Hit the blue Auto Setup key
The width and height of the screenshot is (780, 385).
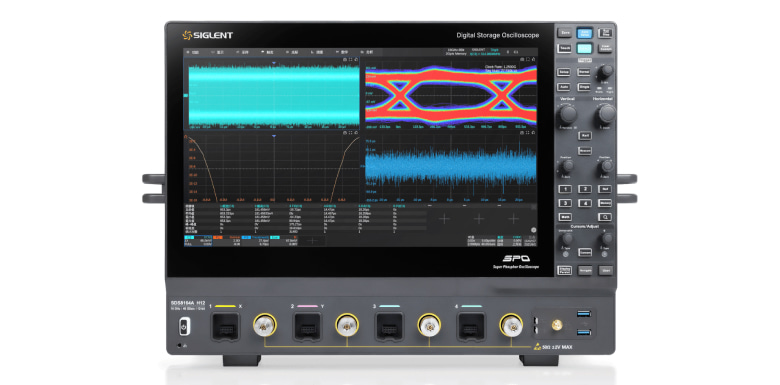(x=585, y=33)
